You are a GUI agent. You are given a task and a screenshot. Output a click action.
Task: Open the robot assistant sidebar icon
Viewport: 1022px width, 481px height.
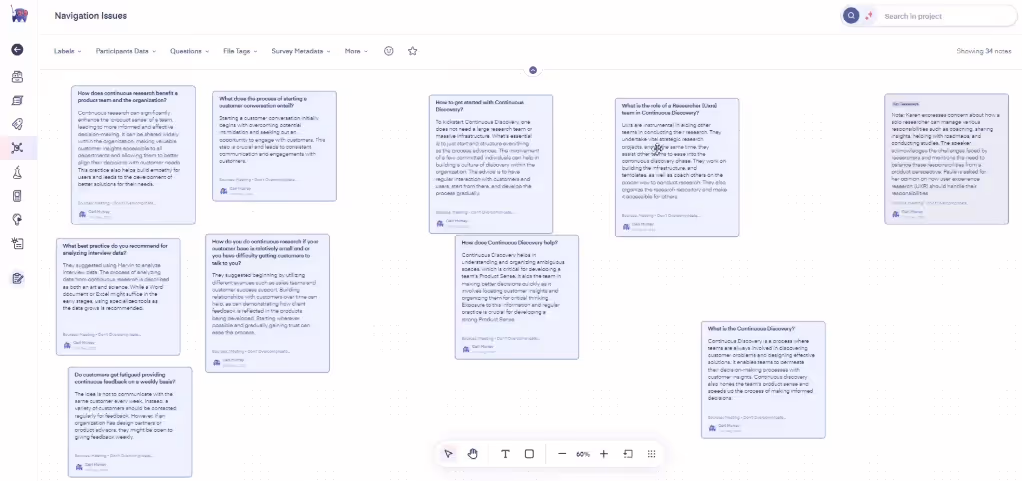click(18, 77)
